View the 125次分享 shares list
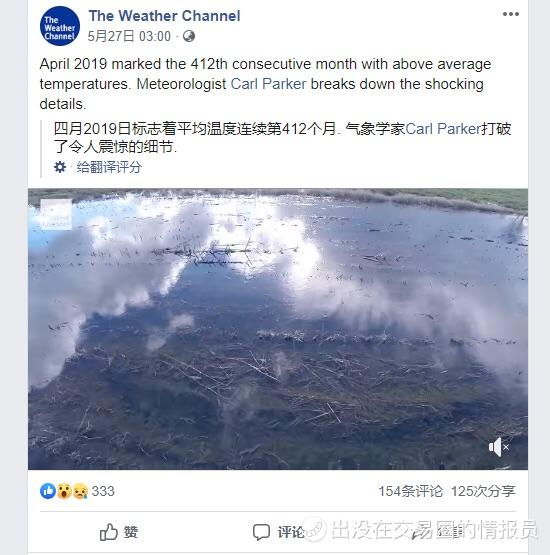The width and height of the screenshot is (550, 555). (x=483, y=491)
